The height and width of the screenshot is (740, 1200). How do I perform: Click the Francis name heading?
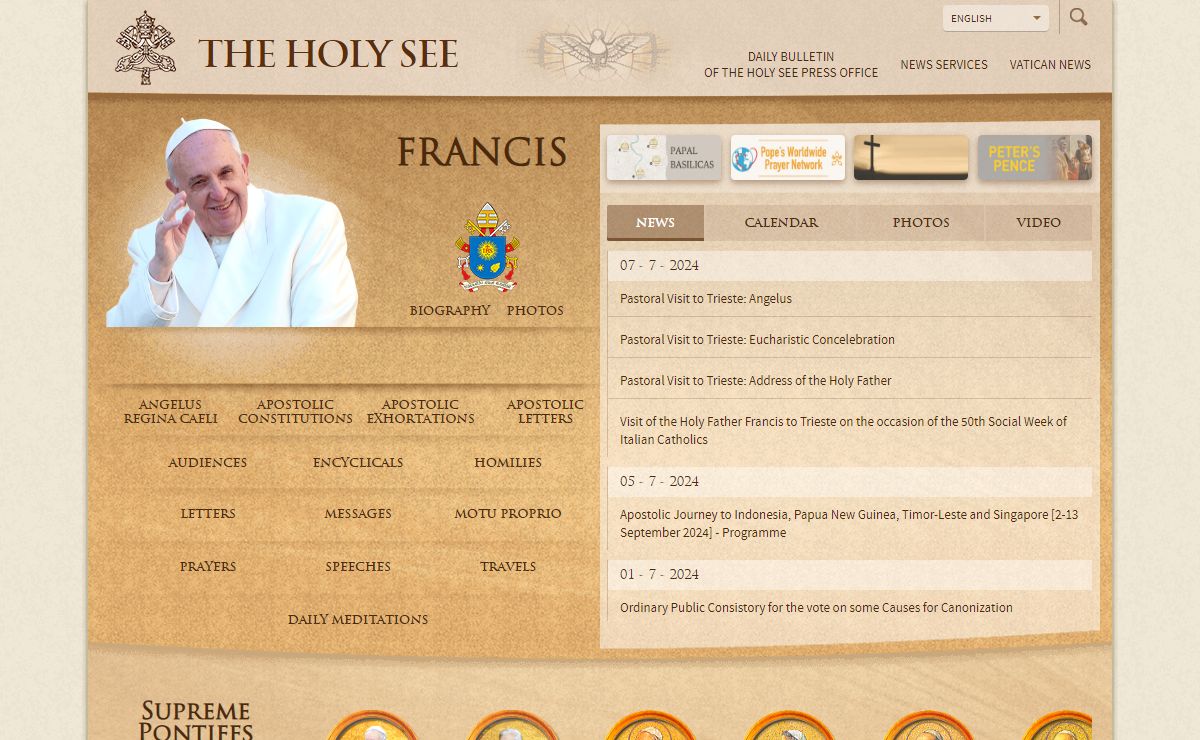tap(482, 153)
